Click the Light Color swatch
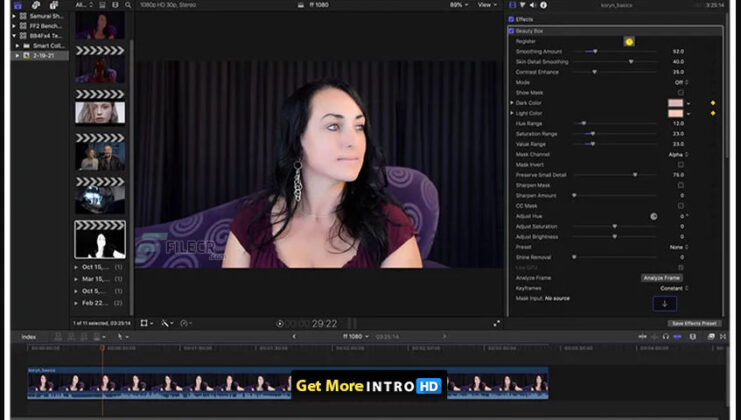The image size is (741, 420). (676, 113)
